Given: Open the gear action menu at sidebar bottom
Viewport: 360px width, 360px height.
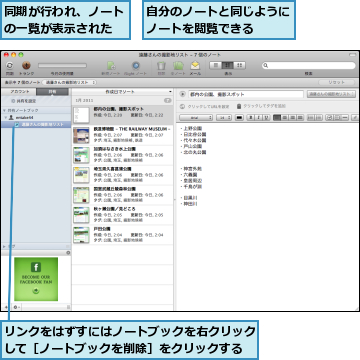Looking at the screenshot, I should 16,307.
